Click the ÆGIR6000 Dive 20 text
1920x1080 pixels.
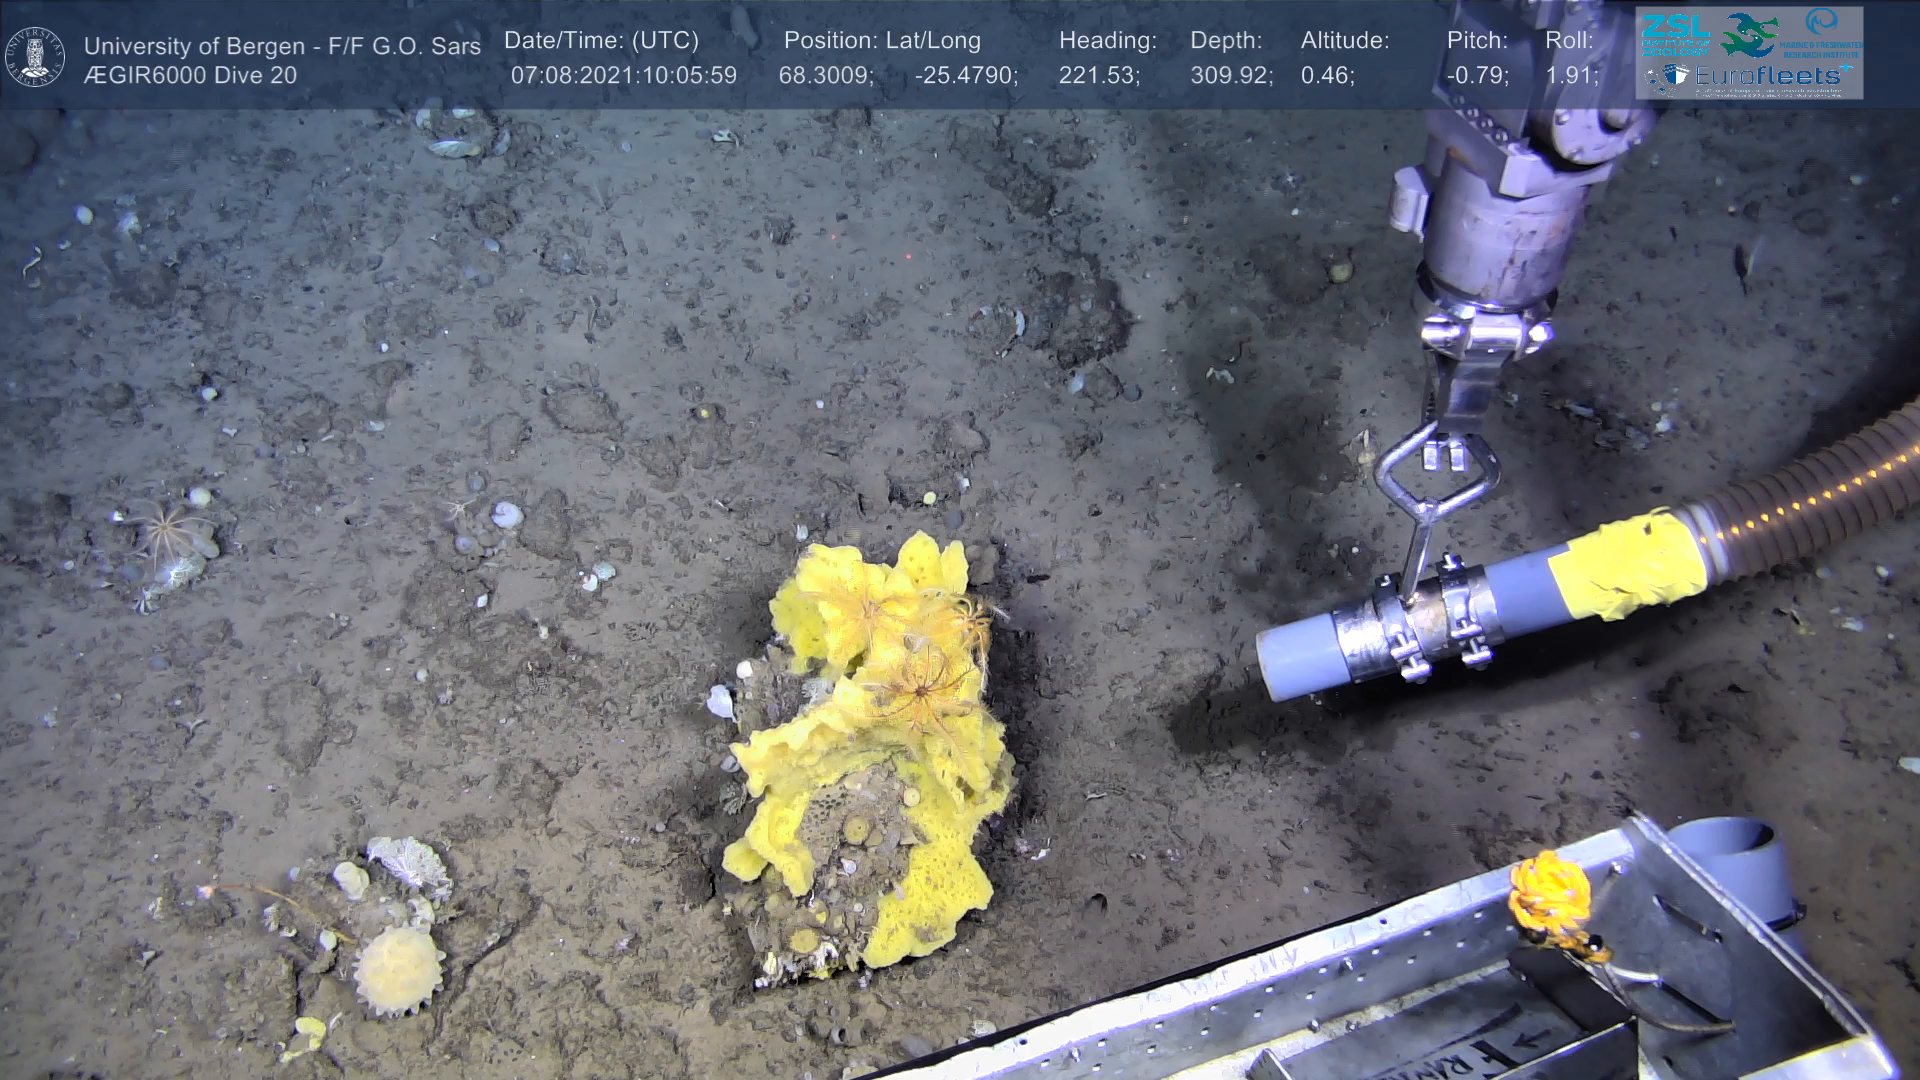pos(190,76)
